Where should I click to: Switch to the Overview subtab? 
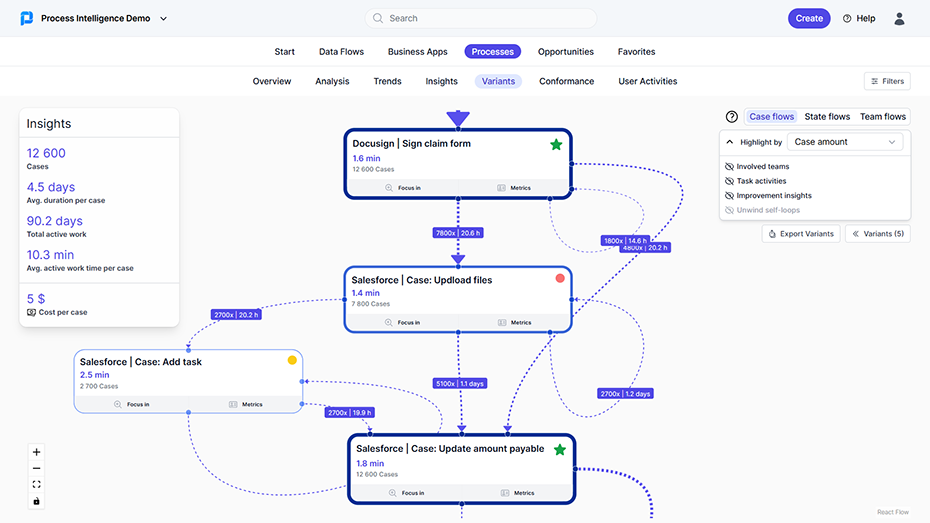tap(272, 81)
